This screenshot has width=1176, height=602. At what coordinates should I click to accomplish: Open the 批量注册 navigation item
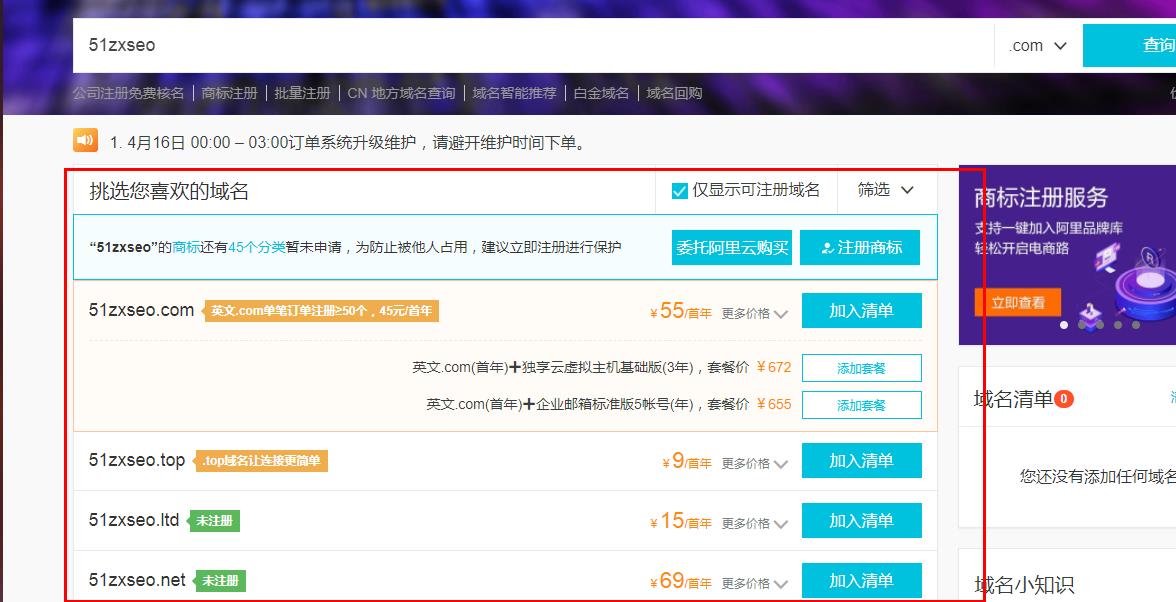(x=303, y=91)
